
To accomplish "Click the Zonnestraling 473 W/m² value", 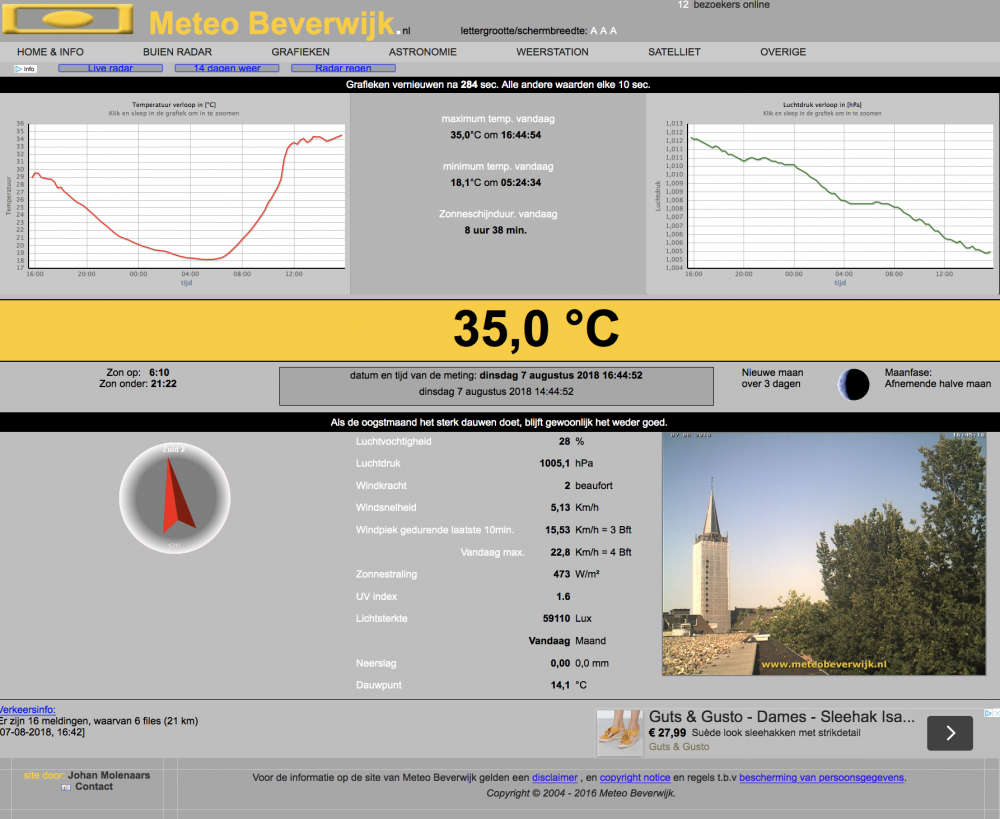I will pos(577,575).
